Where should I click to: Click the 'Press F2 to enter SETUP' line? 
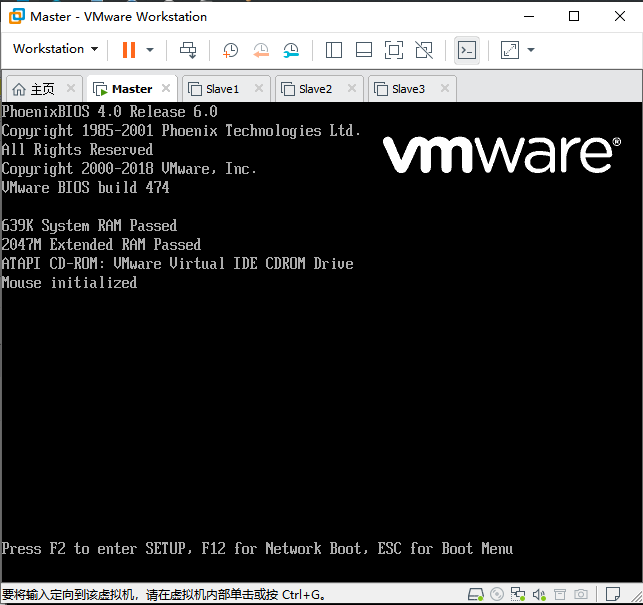tap(257, 549)
